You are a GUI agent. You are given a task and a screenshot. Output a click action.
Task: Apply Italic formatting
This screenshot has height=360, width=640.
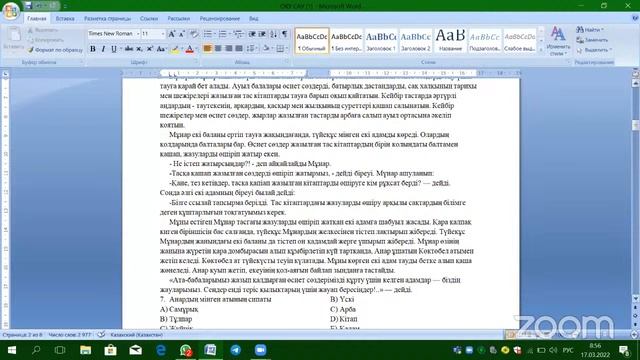point(103,49)
